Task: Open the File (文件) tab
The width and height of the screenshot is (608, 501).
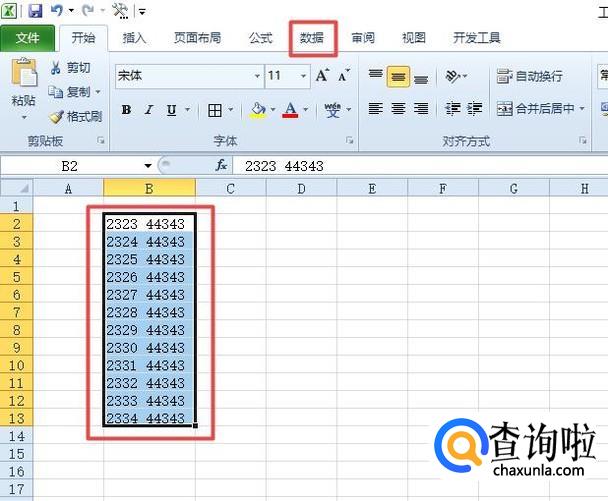Action: 28,38
